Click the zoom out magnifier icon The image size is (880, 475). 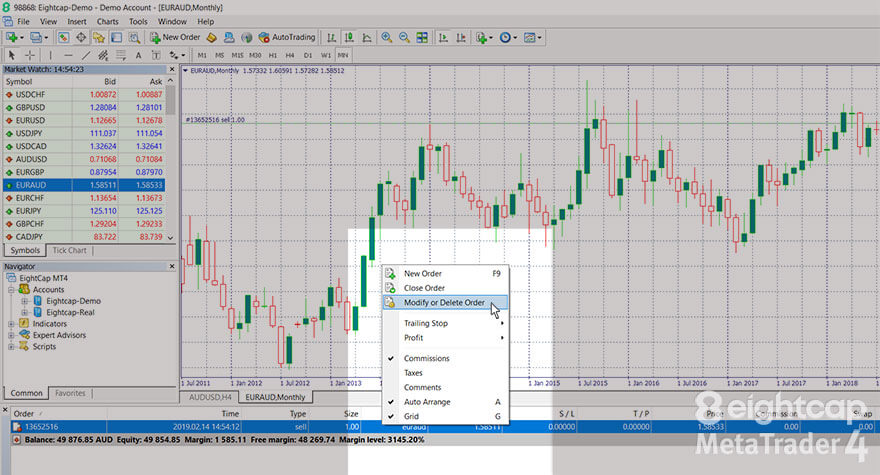click(404, 38)
